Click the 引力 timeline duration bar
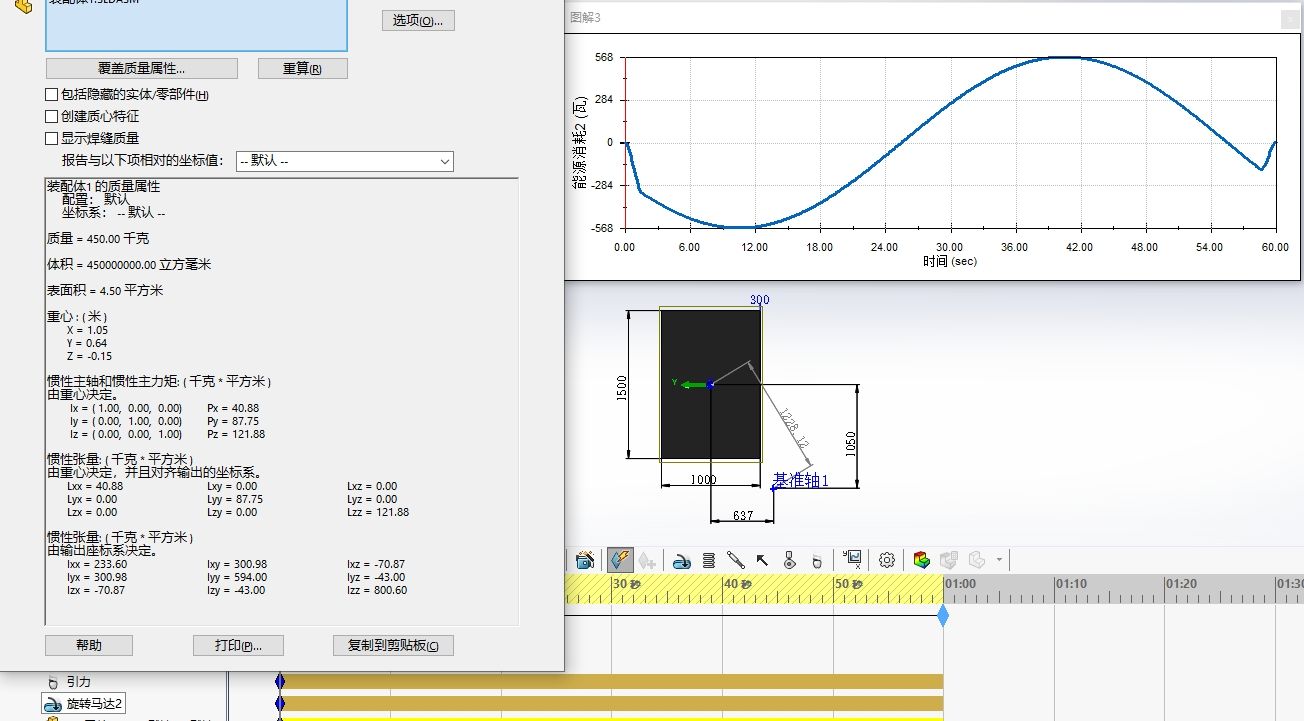This screenshot has width=1304, height=721. click(614, 682)
